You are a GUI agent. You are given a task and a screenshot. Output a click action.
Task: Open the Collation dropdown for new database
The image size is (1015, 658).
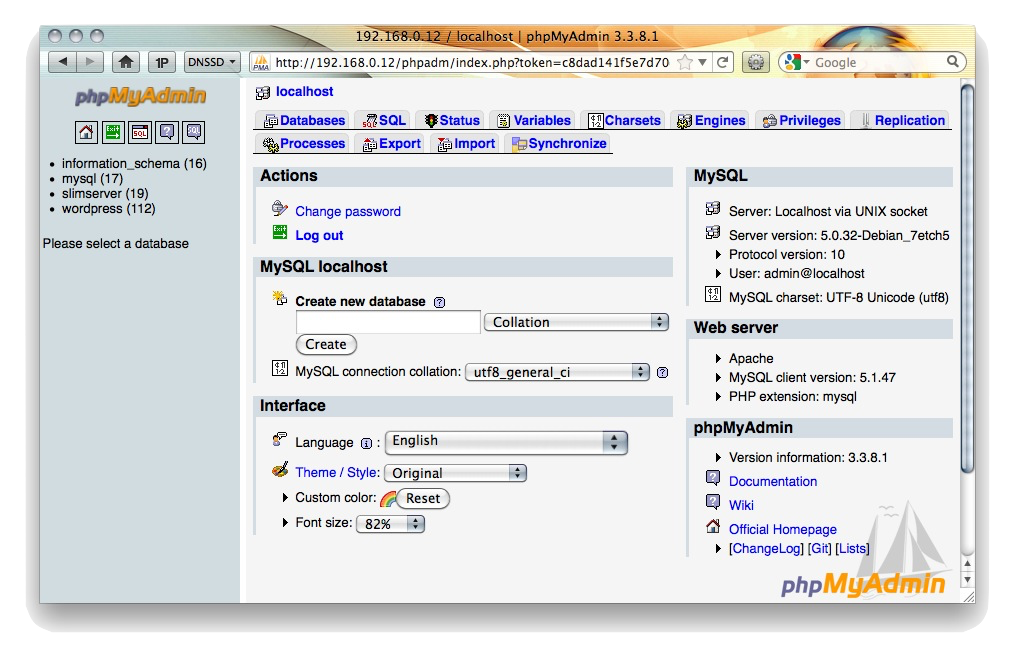576,322
